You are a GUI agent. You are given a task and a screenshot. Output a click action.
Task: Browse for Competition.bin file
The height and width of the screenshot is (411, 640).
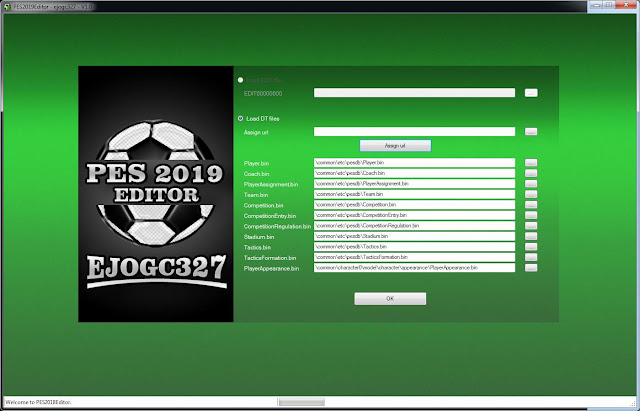point(531,205)
